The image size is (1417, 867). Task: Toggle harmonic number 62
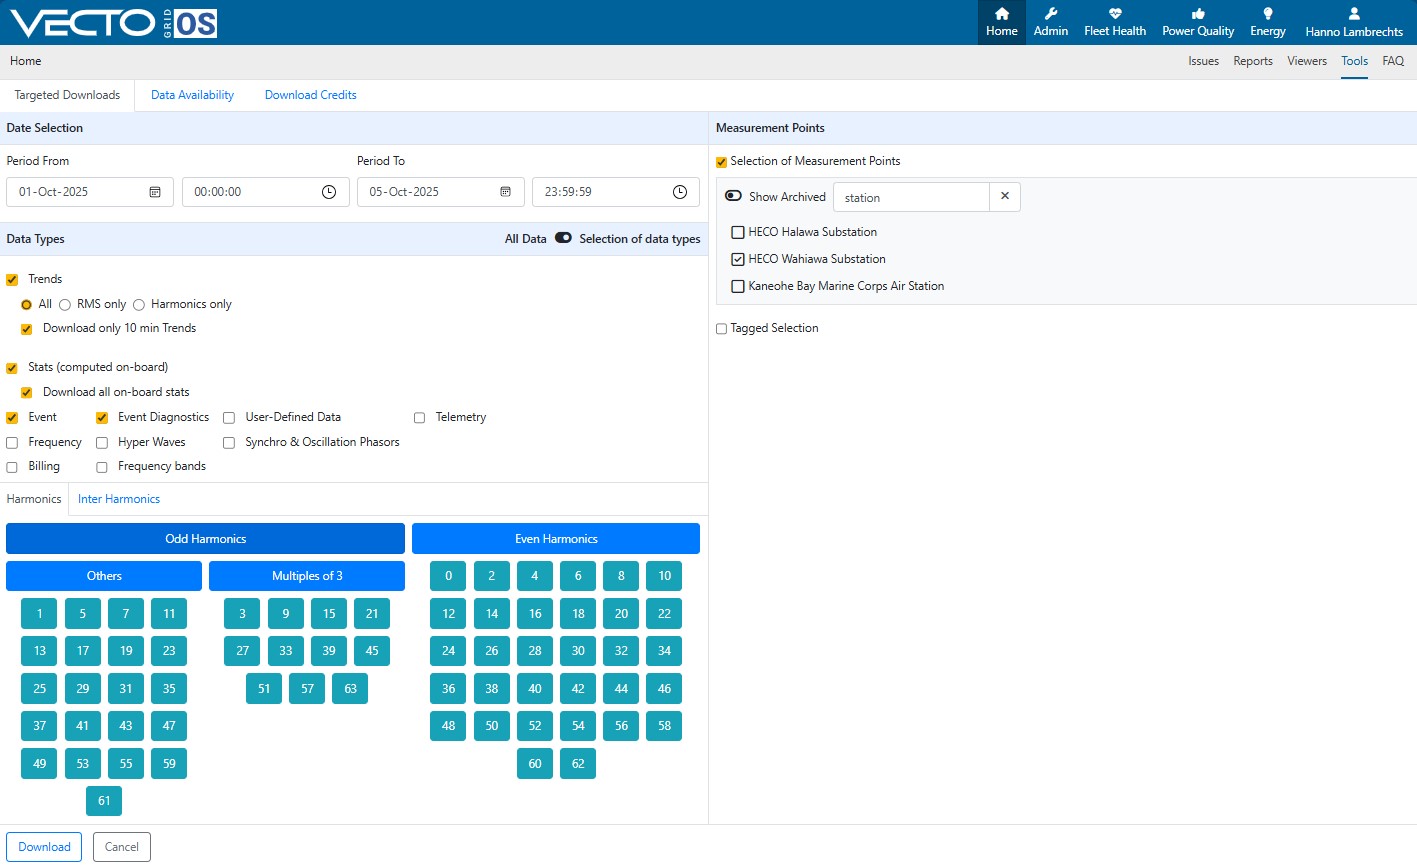(578, 764)
